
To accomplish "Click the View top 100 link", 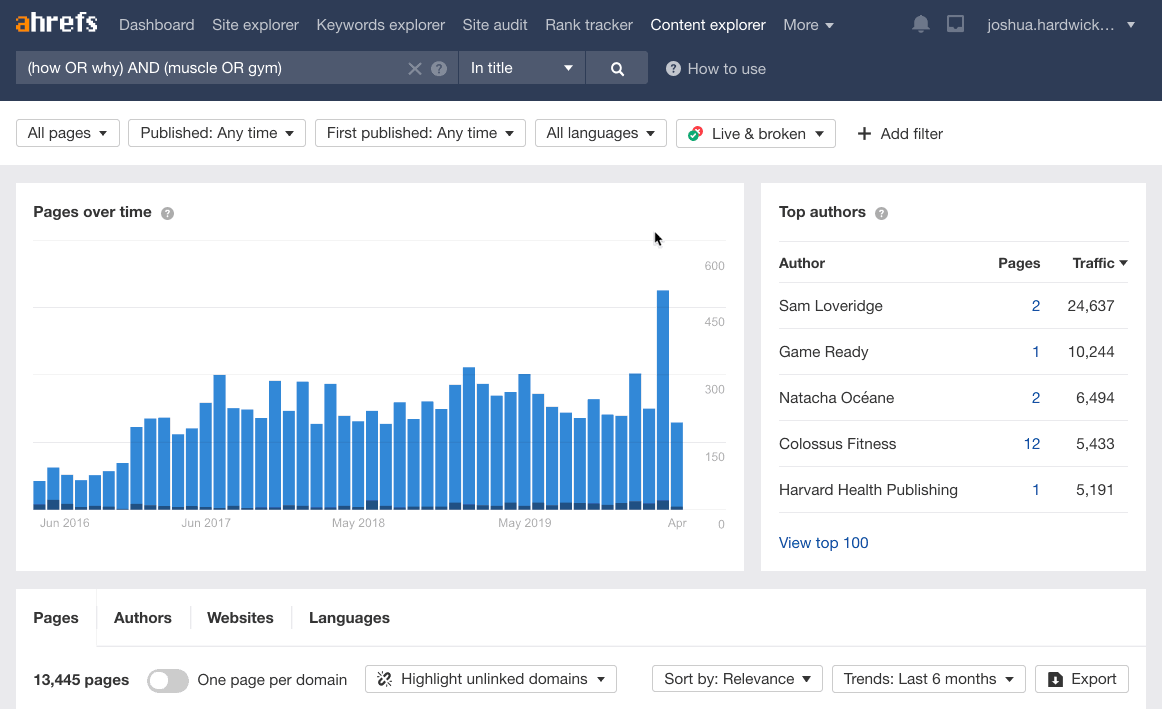I will click(x=823, y=542).
